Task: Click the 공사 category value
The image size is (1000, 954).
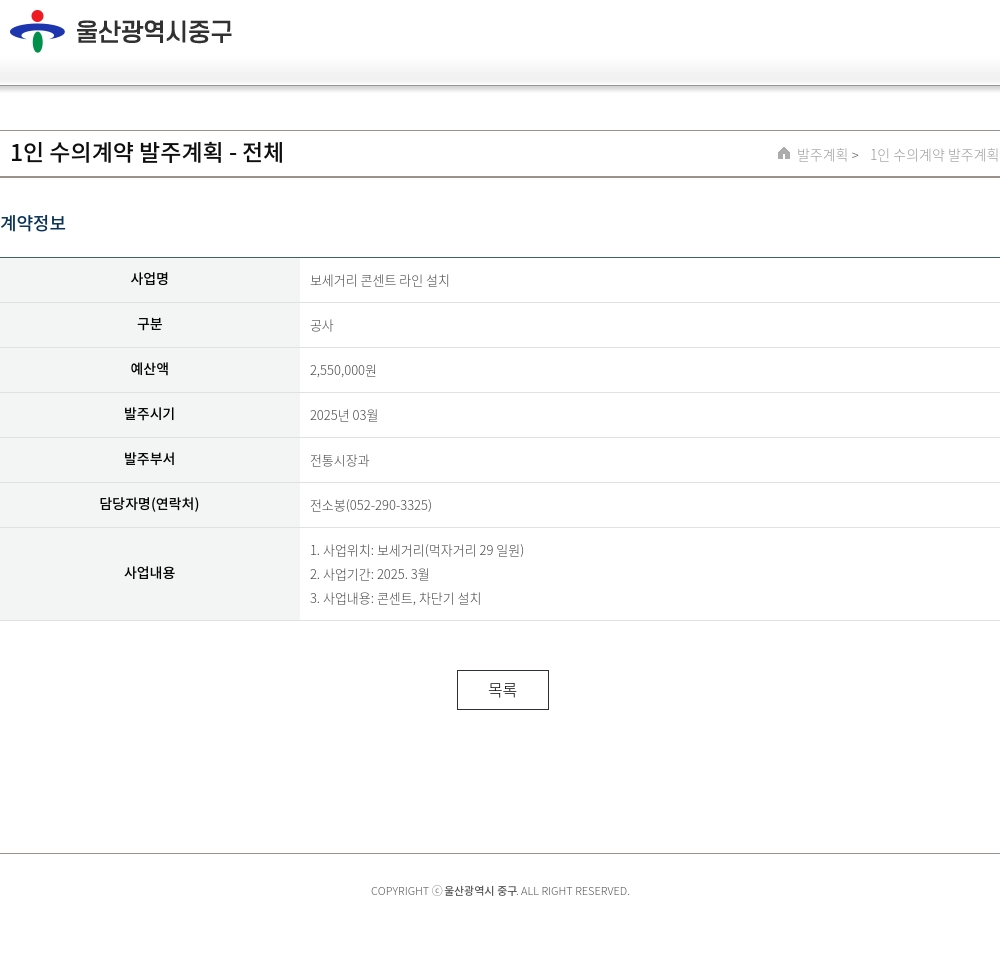Action: (x=321, y=325)
